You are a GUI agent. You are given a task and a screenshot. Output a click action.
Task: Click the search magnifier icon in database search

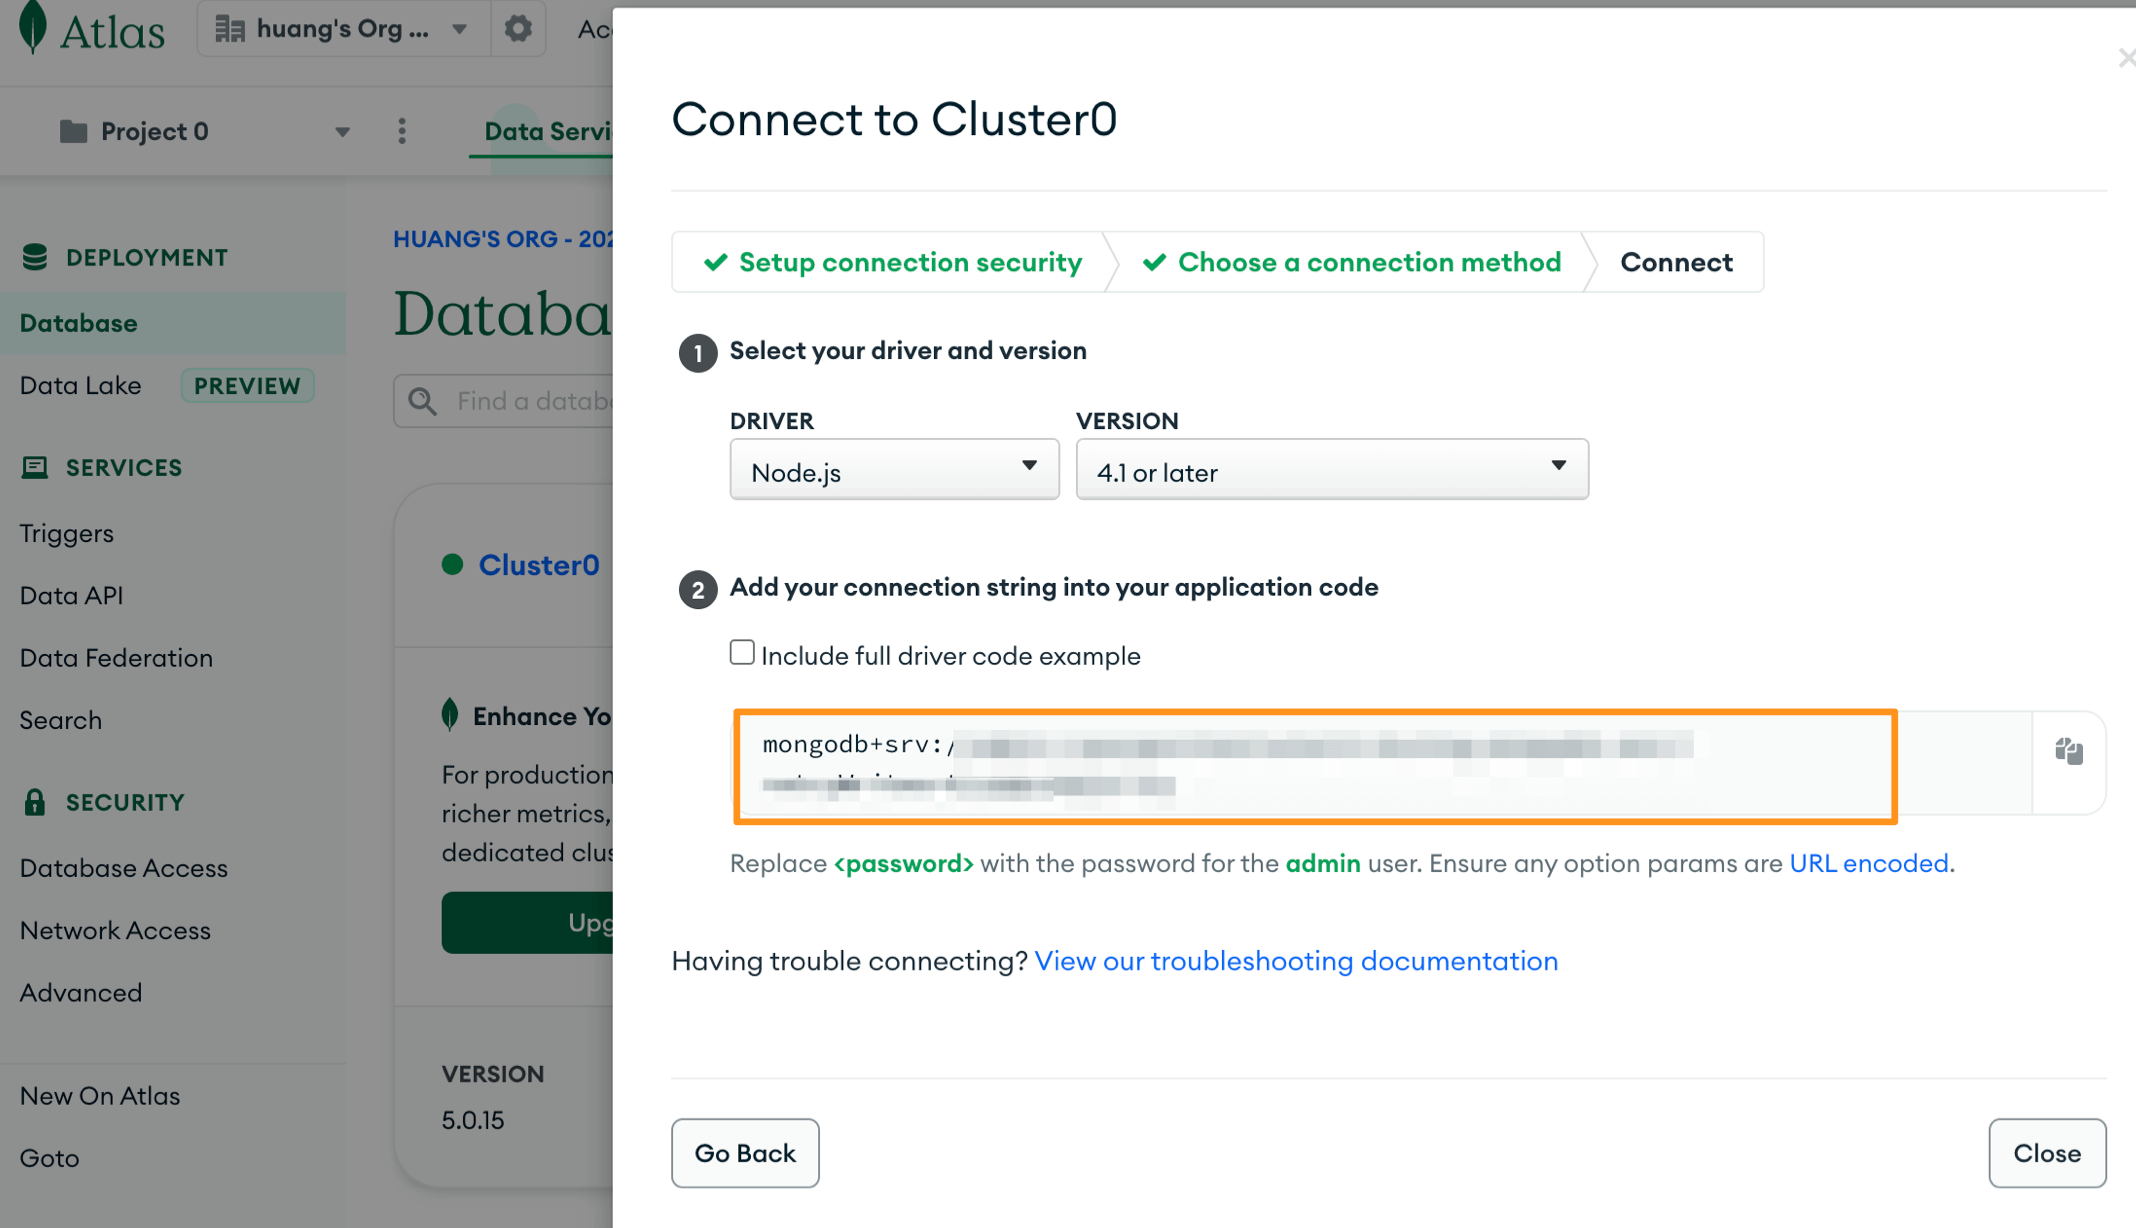[x=423, y=401]
